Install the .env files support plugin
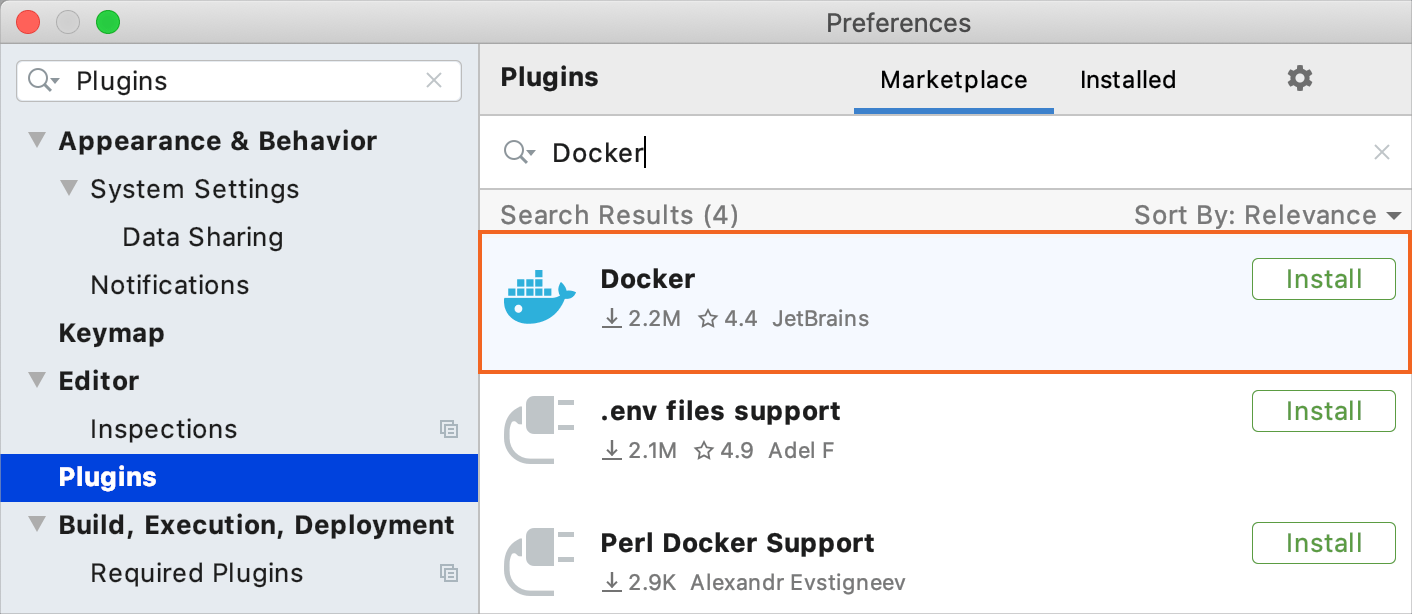 (1324, 411)
